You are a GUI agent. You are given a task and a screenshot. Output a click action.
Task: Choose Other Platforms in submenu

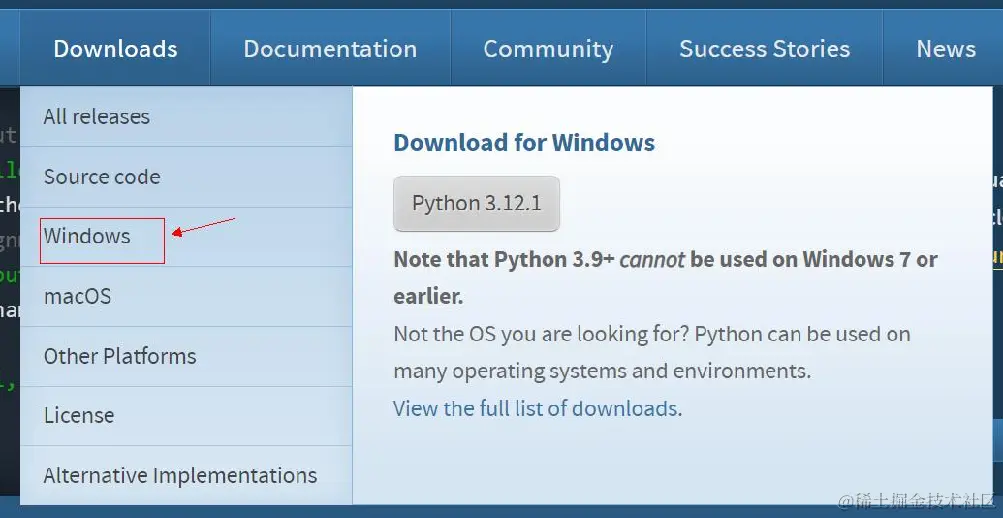[186, 356]
